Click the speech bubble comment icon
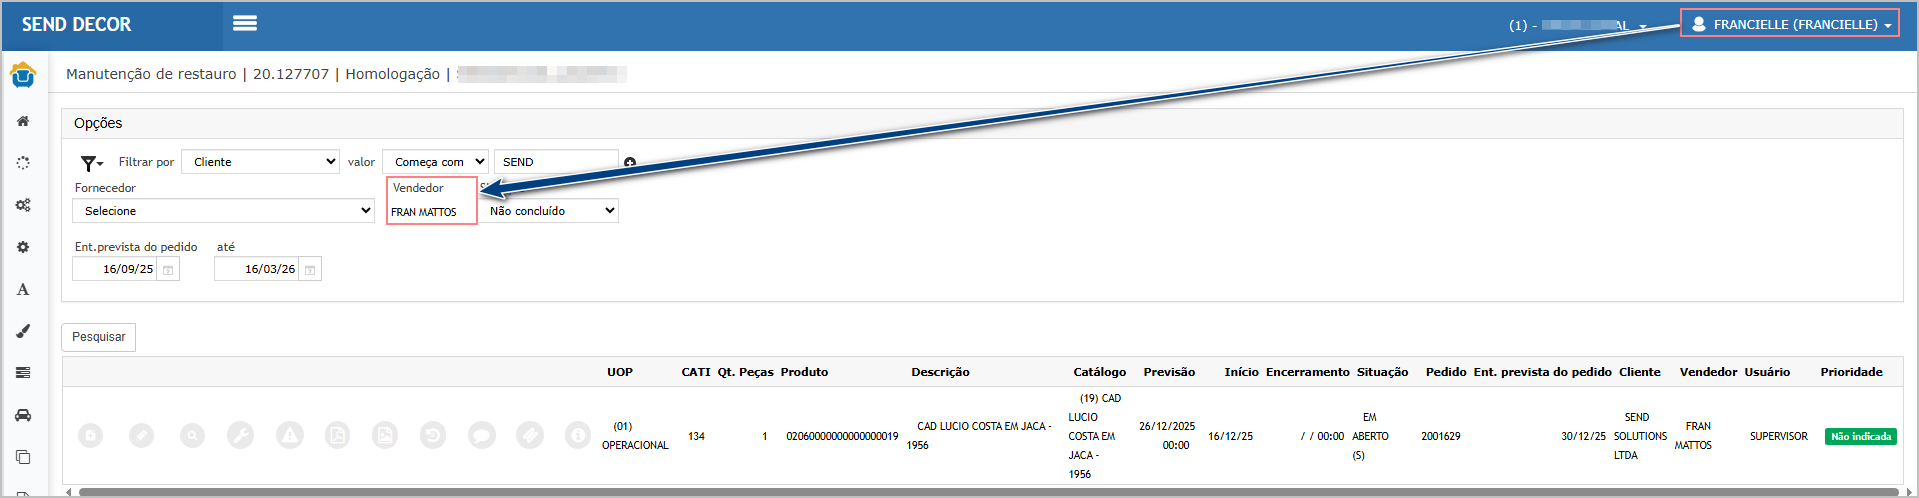Image resolution: width=1919 pixels, height=498 pixels. [x=482, y=436]
